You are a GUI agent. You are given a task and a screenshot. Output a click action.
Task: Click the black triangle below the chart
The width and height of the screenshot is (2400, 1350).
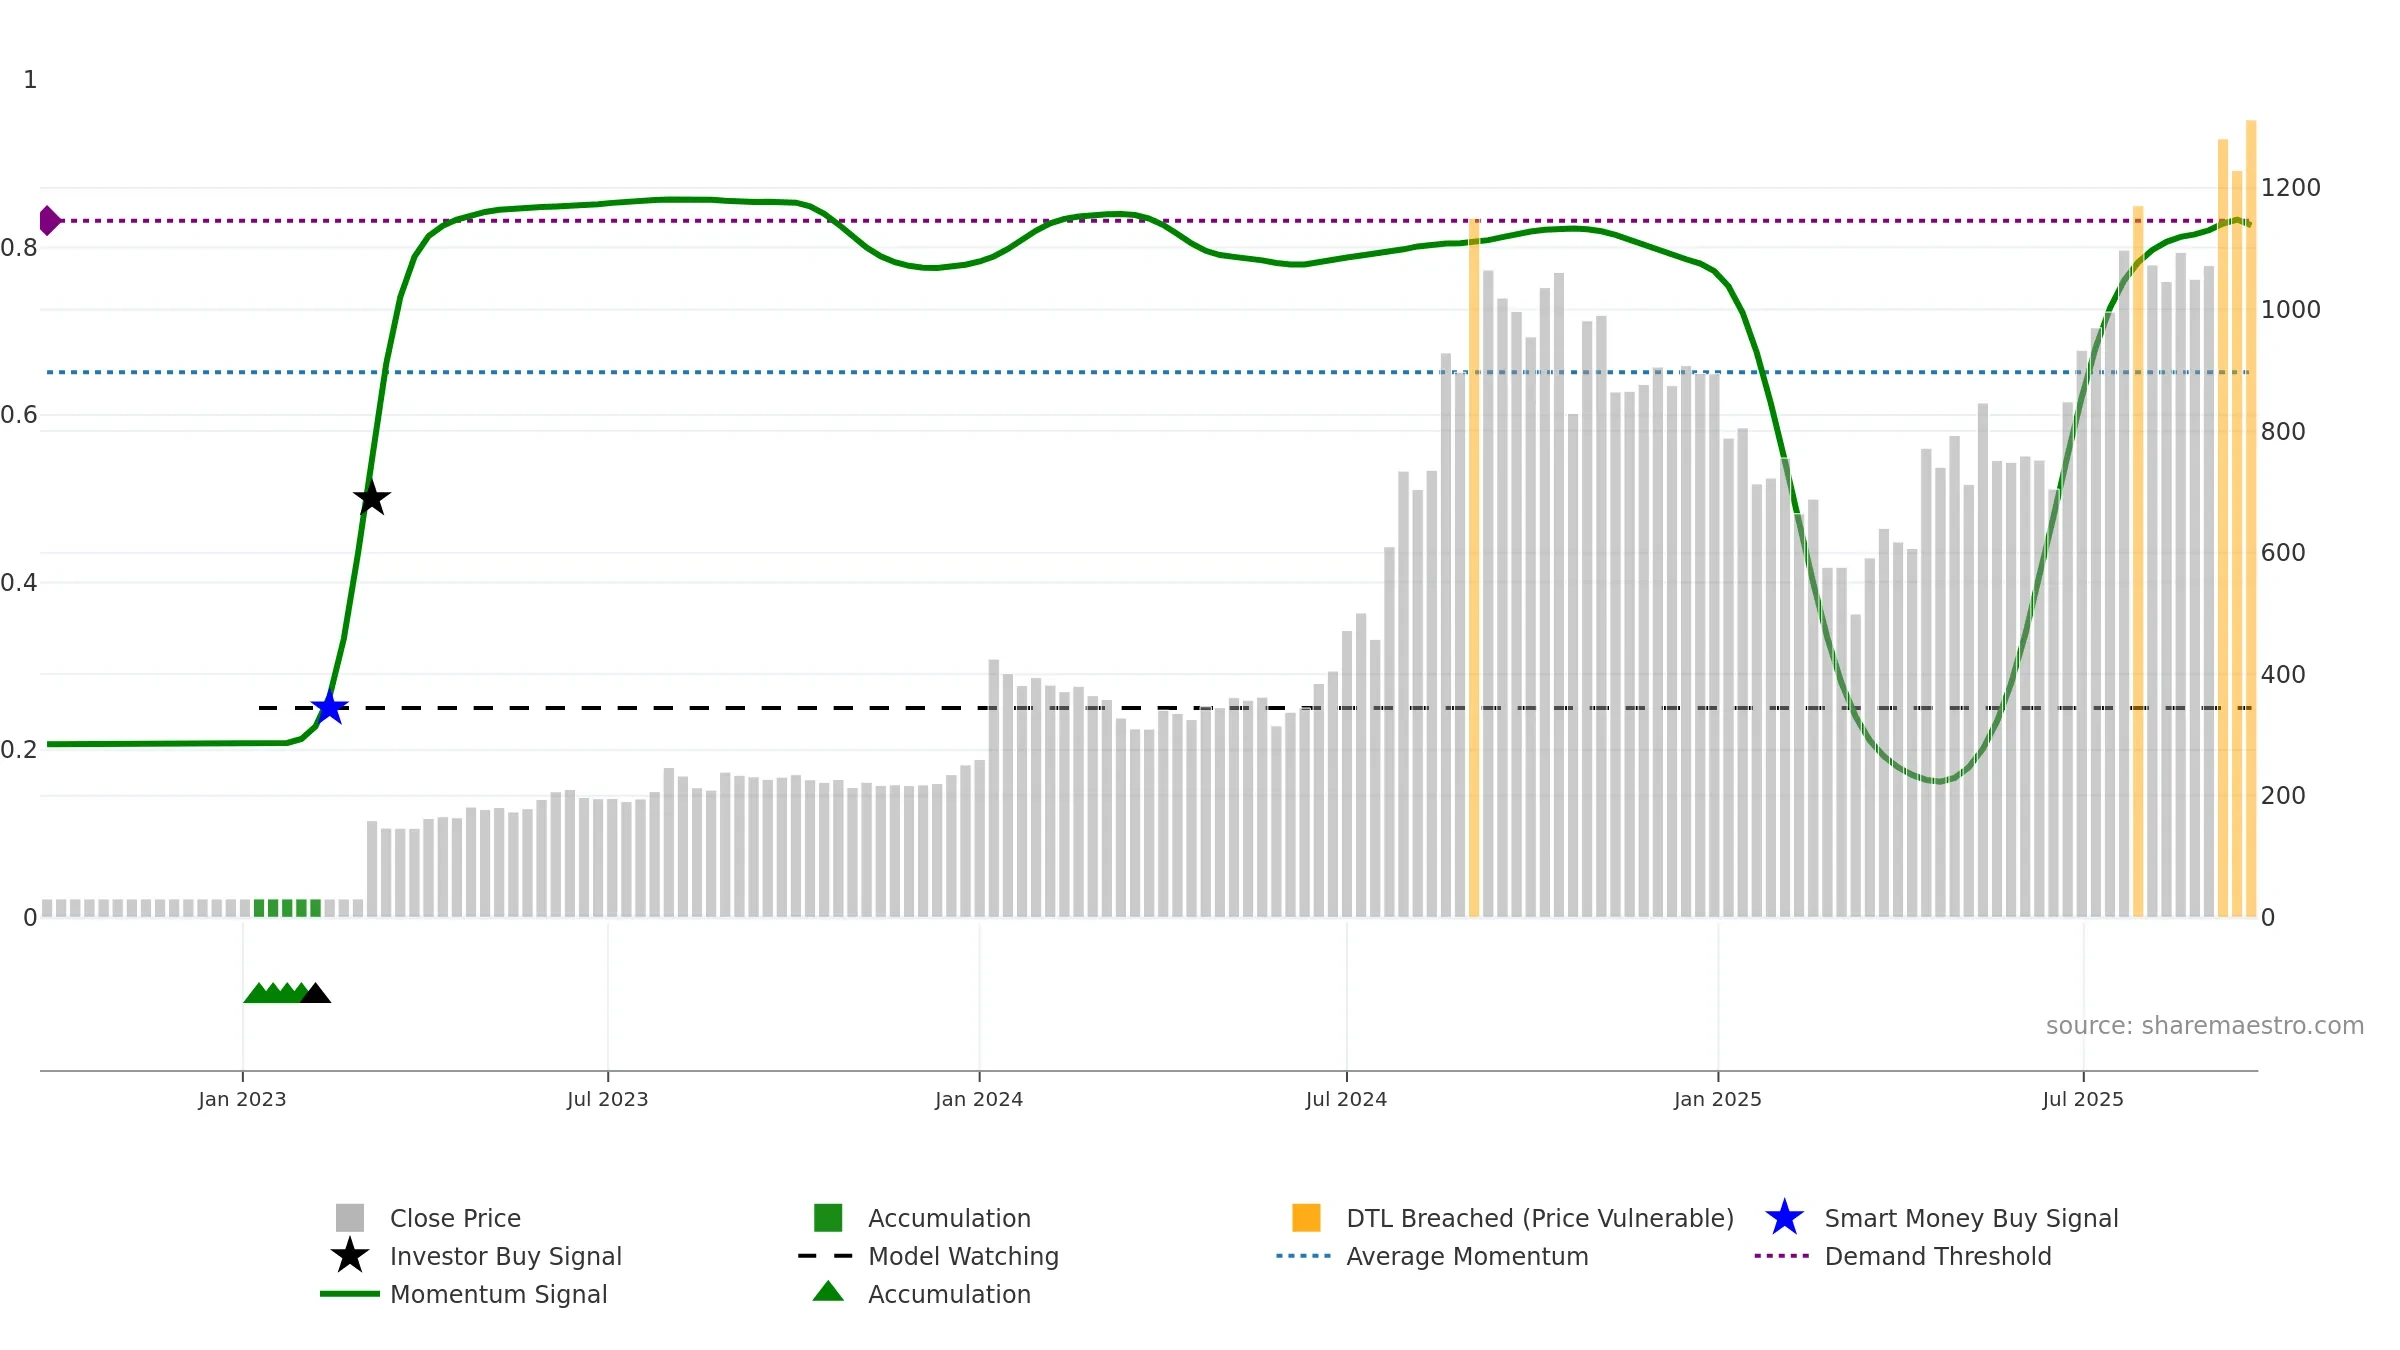point(316,993)
